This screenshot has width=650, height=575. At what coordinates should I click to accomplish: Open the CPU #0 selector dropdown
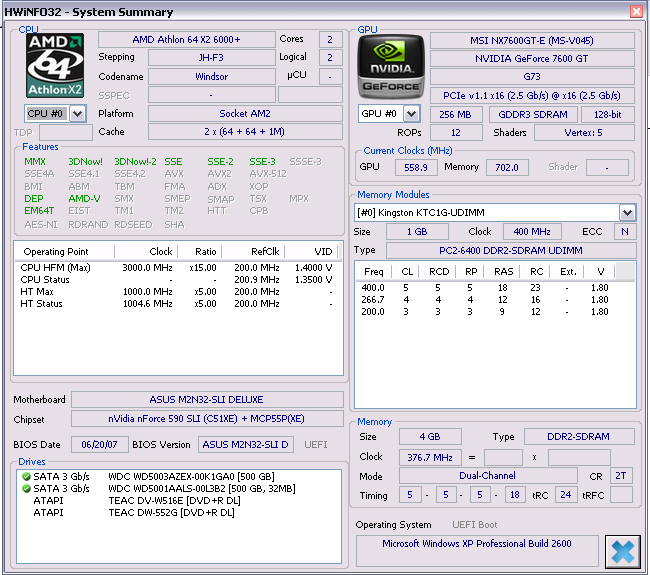point(78,113)
